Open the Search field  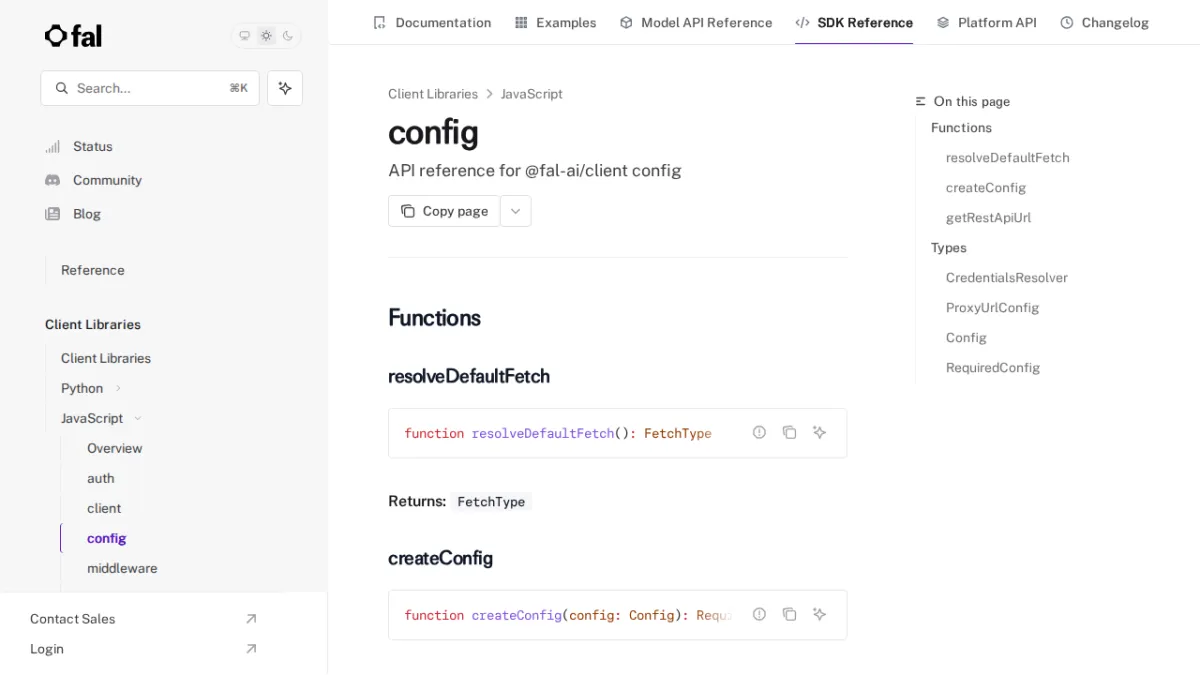point(150,88)
